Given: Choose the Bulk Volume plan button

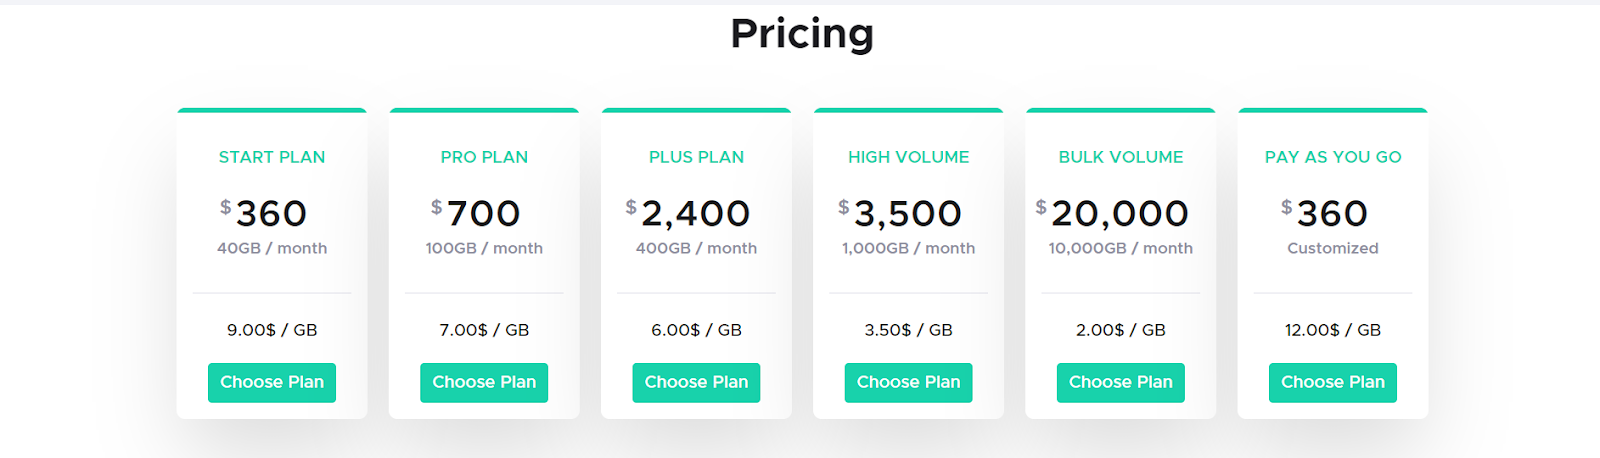Looking at the screenshot, I should tap(1120, 382).
